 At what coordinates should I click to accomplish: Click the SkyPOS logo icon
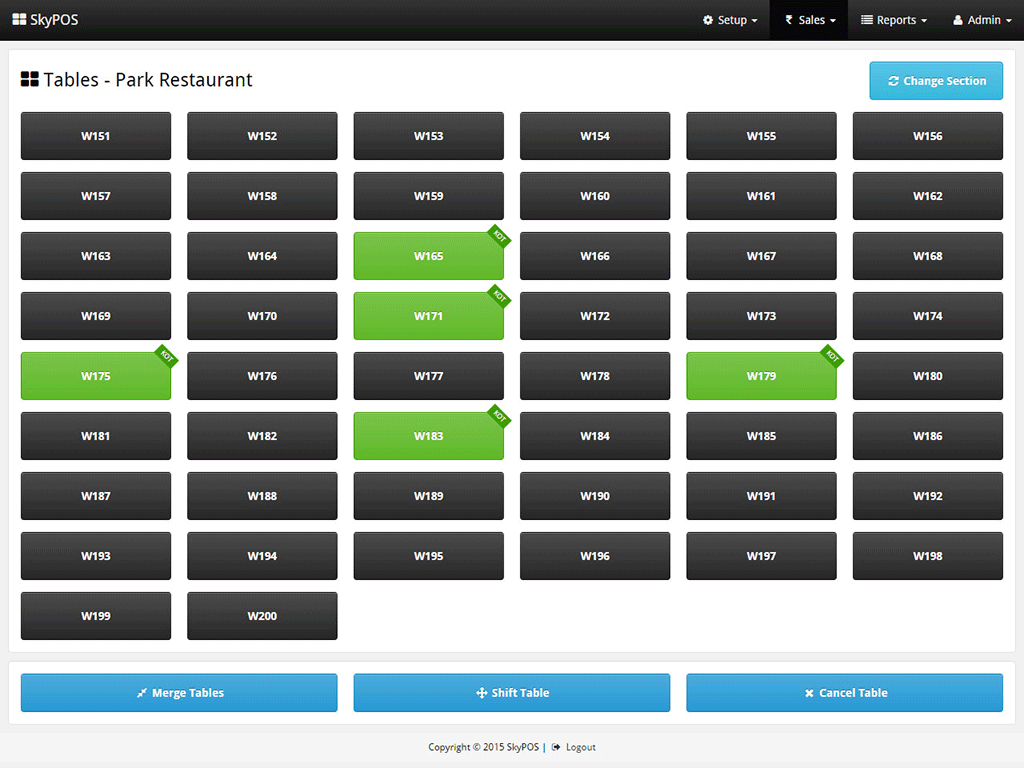pyautogui.click(x=20, y=20)
